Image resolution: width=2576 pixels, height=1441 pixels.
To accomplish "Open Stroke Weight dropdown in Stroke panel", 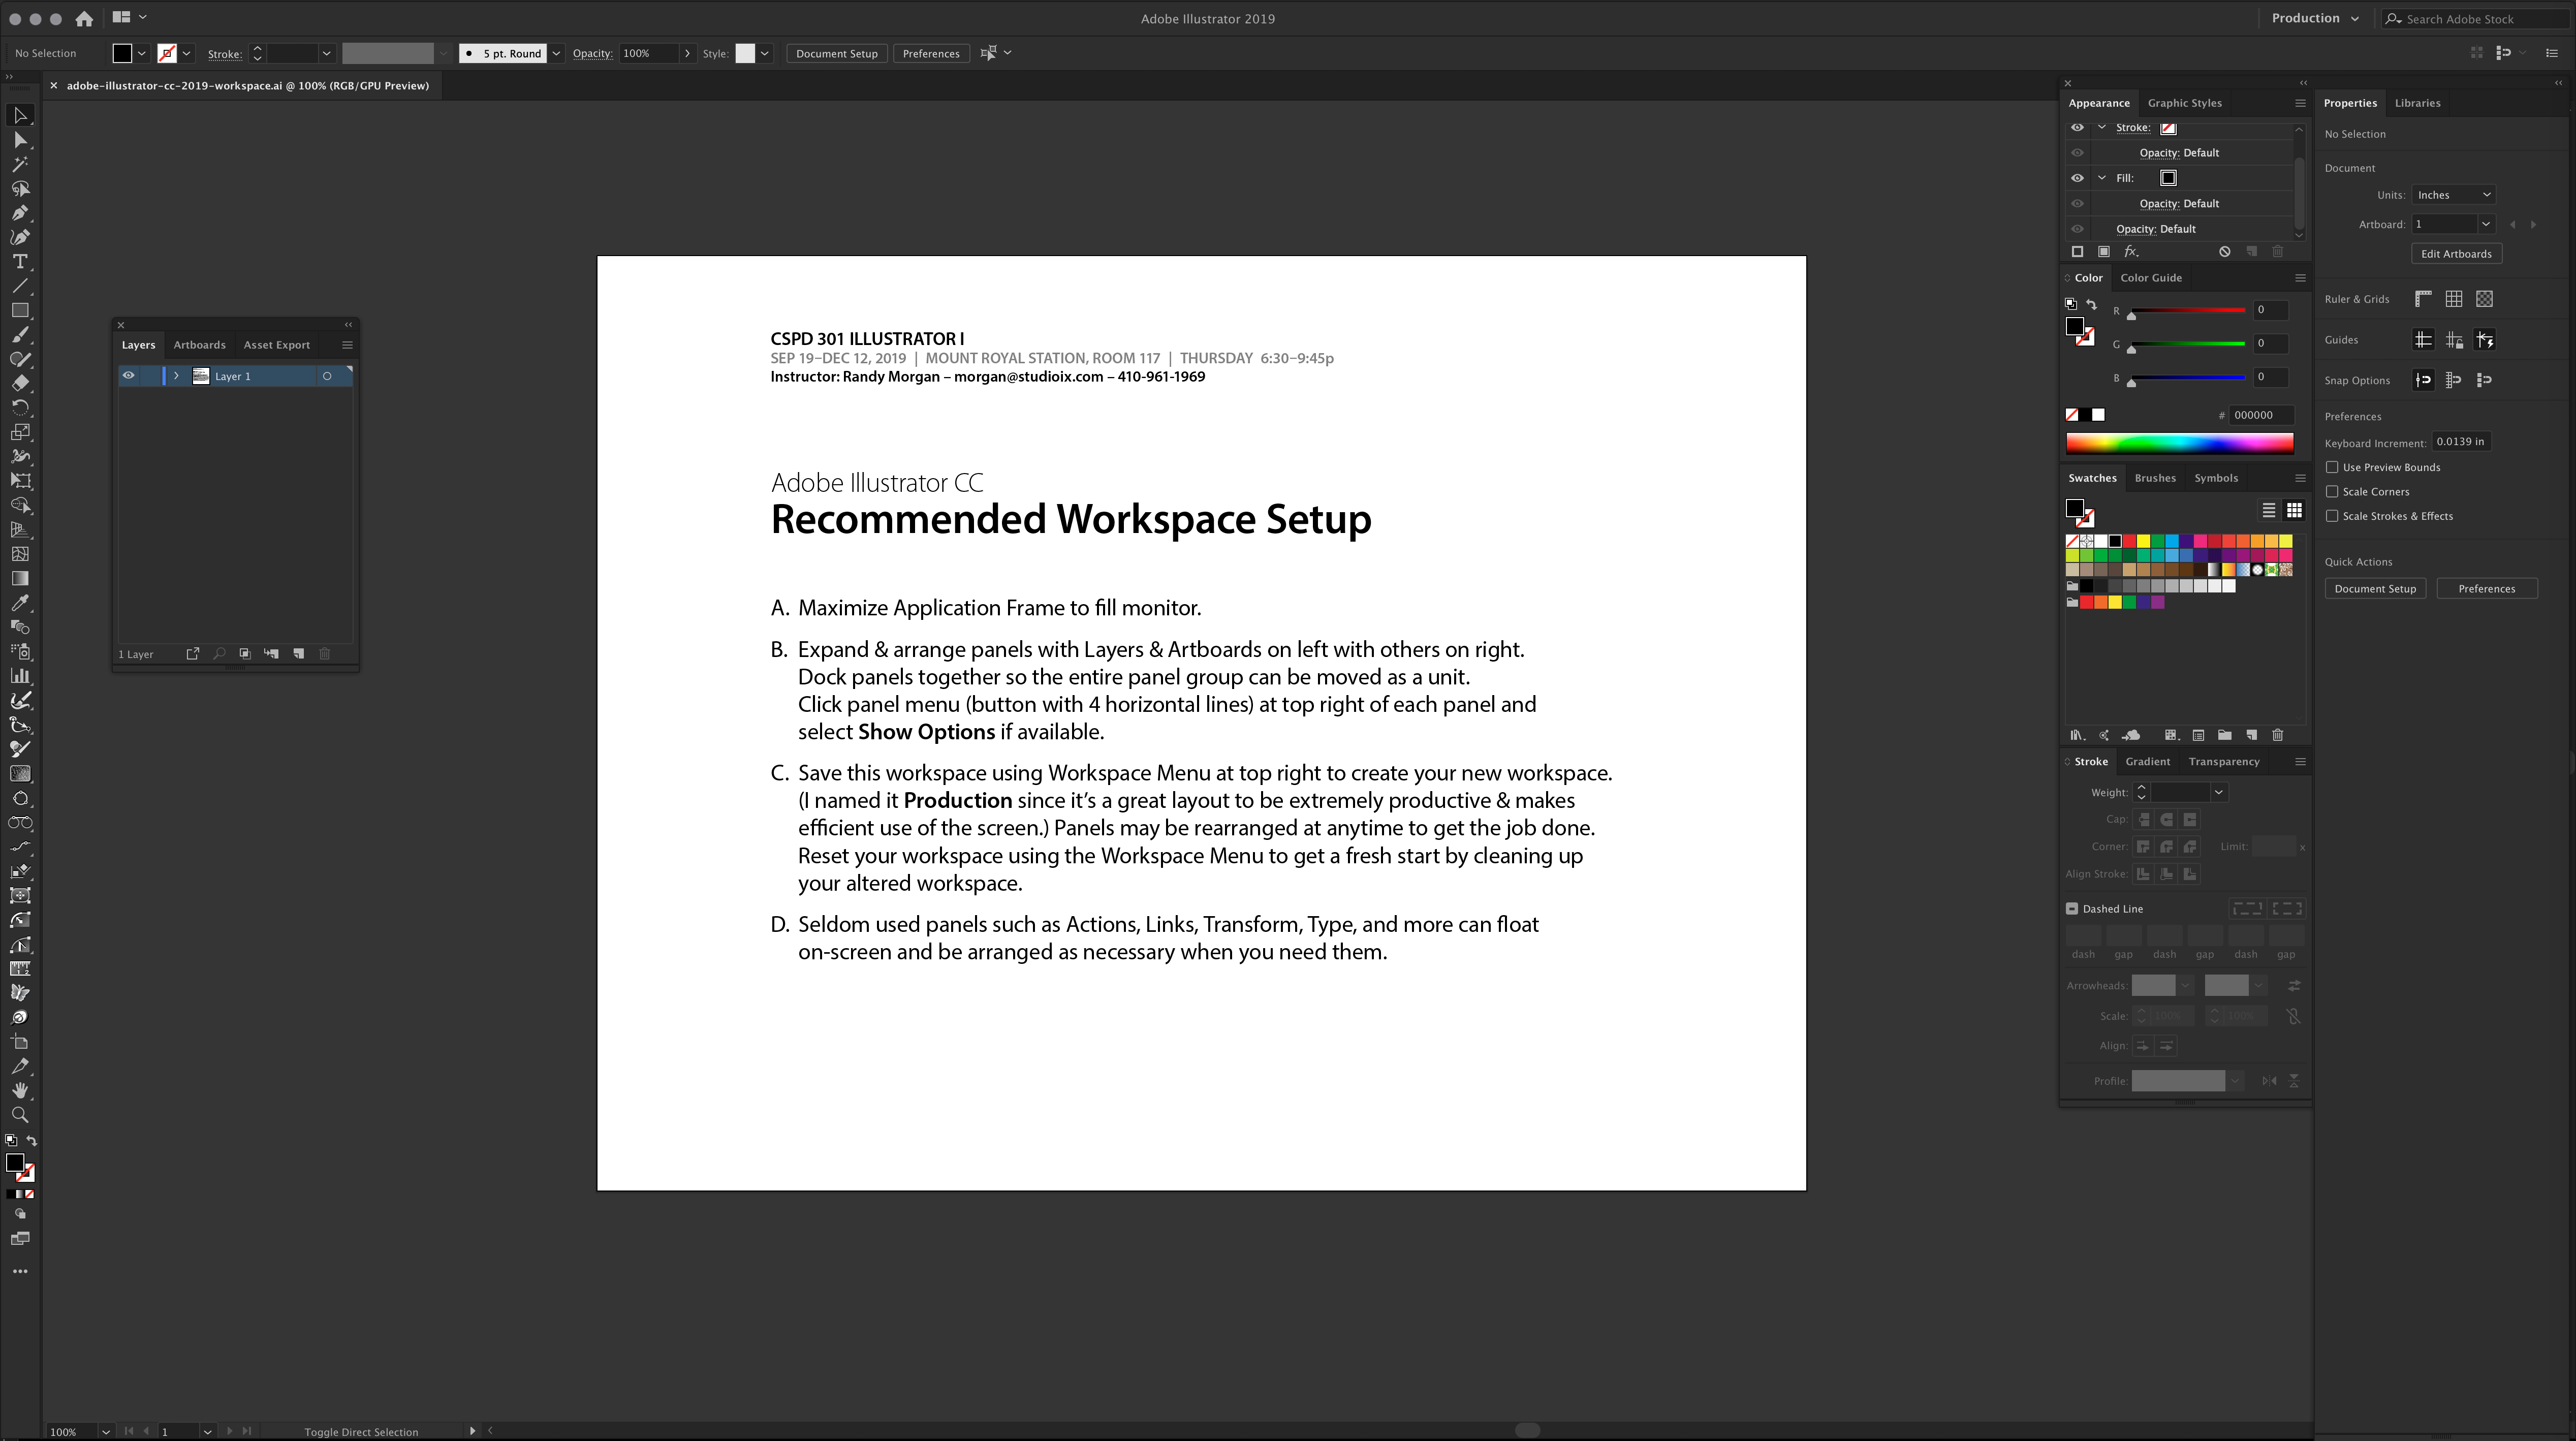I will click(x=2218, y=792).
